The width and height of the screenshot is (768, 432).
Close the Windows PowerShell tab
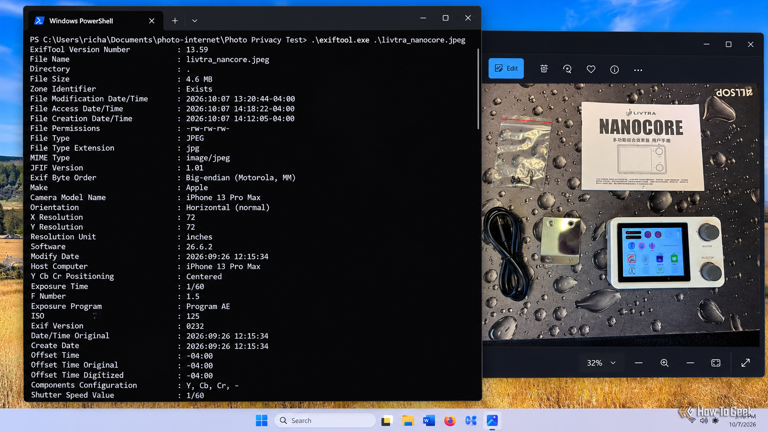pos(151,21)
